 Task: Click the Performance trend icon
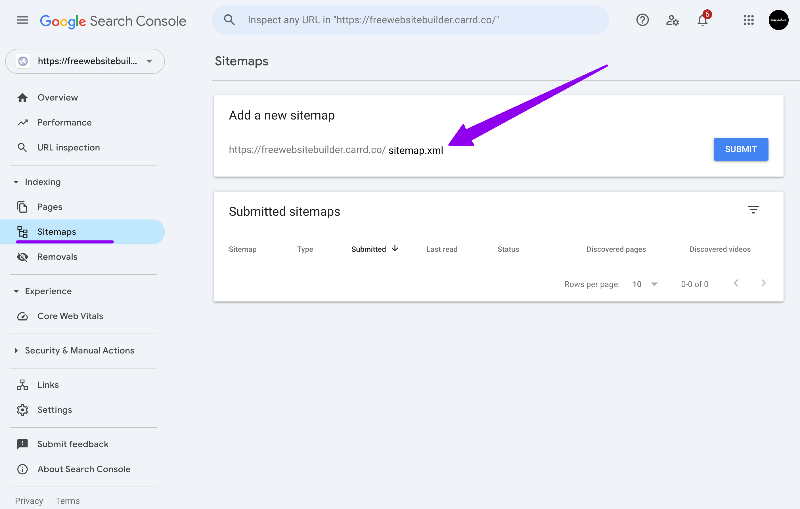(x=22, y=122)
